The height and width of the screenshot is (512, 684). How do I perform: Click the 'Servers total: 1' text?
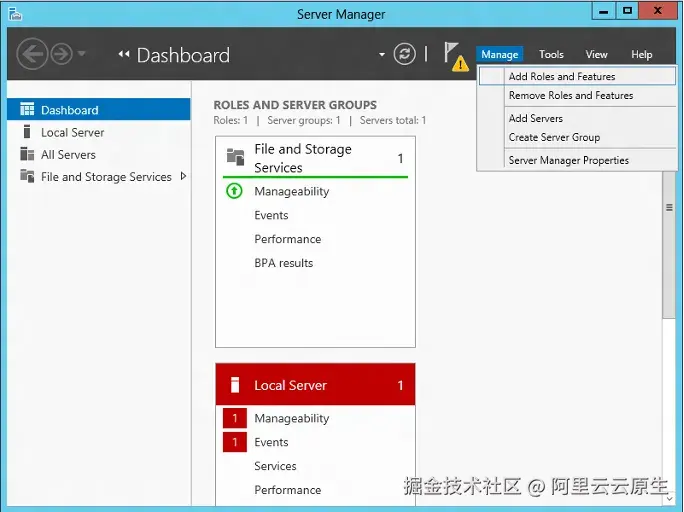[x=393, y=120]
